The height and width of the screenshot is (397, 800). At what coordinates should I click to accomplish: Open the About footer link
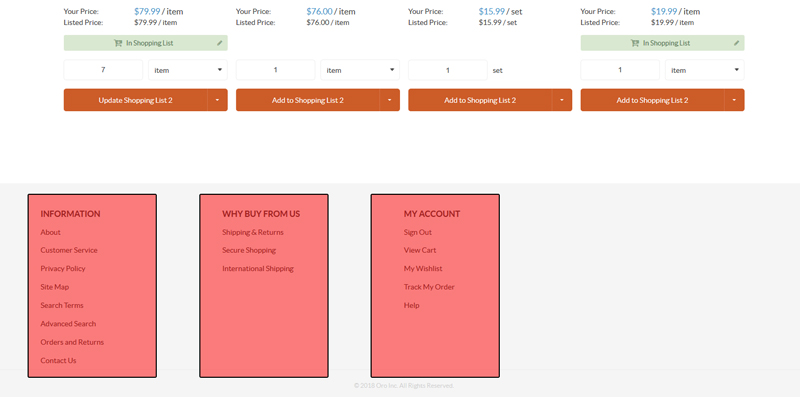(x=51, y=232)
